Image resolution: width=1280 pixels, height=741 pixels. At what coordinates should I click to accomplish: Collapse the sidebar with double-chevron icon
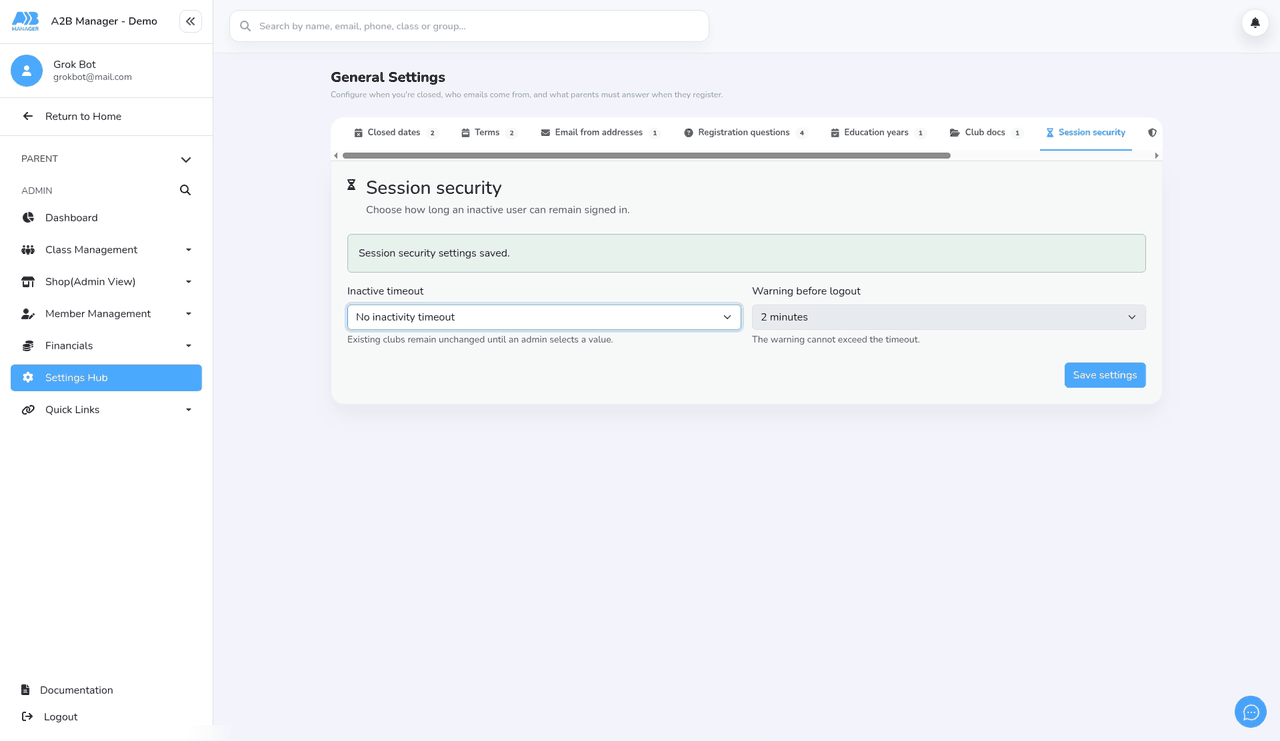[190, 21]
